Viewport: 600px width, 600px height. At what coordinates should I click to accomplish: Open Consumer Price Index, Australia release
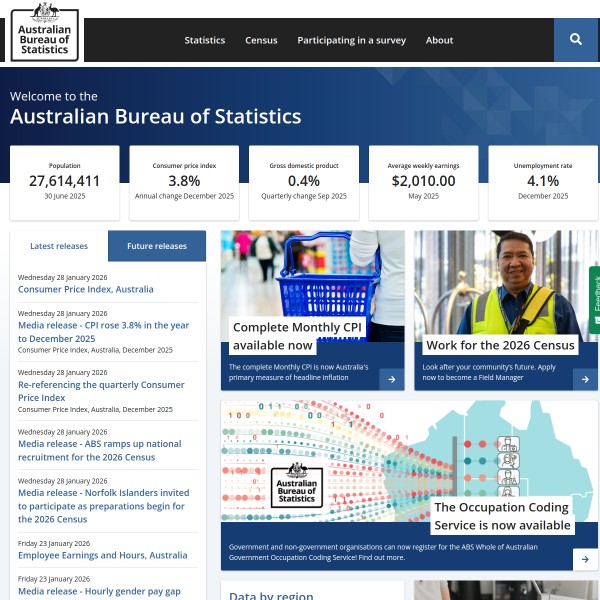coord(86,290)
